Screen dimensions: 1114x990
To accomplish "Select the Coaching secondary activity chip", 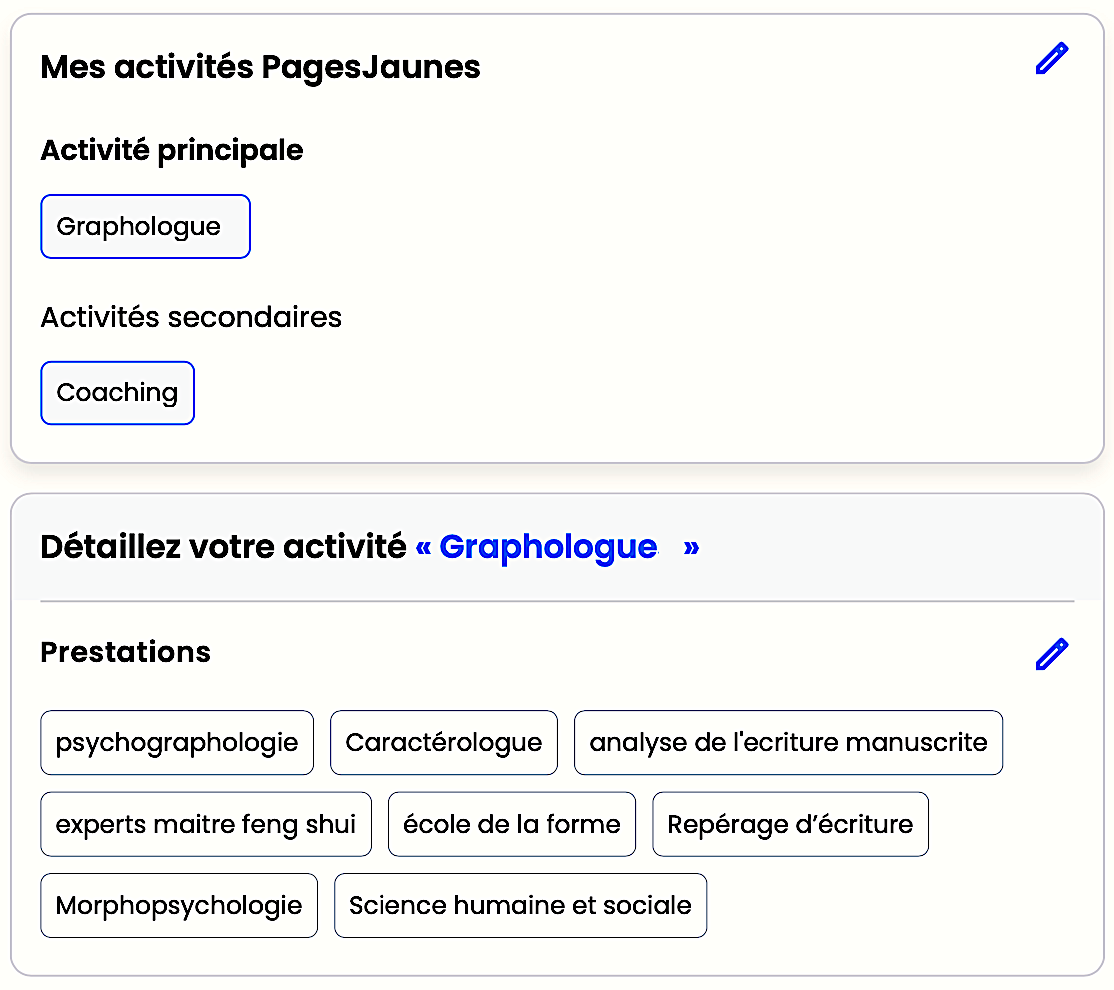I will pos(117,393).
